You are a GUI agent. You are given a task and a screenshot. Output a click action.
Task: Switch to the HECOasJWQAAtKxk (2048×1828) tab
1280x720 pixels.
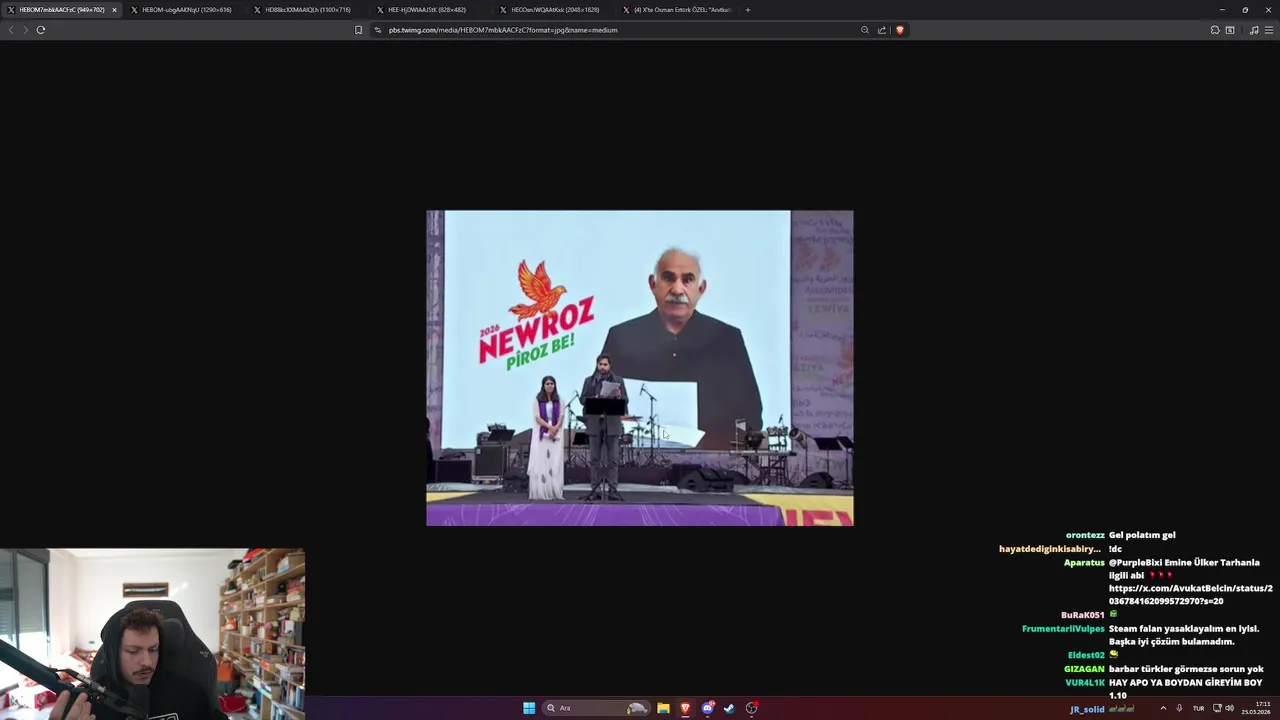click(x=555, y=10)
